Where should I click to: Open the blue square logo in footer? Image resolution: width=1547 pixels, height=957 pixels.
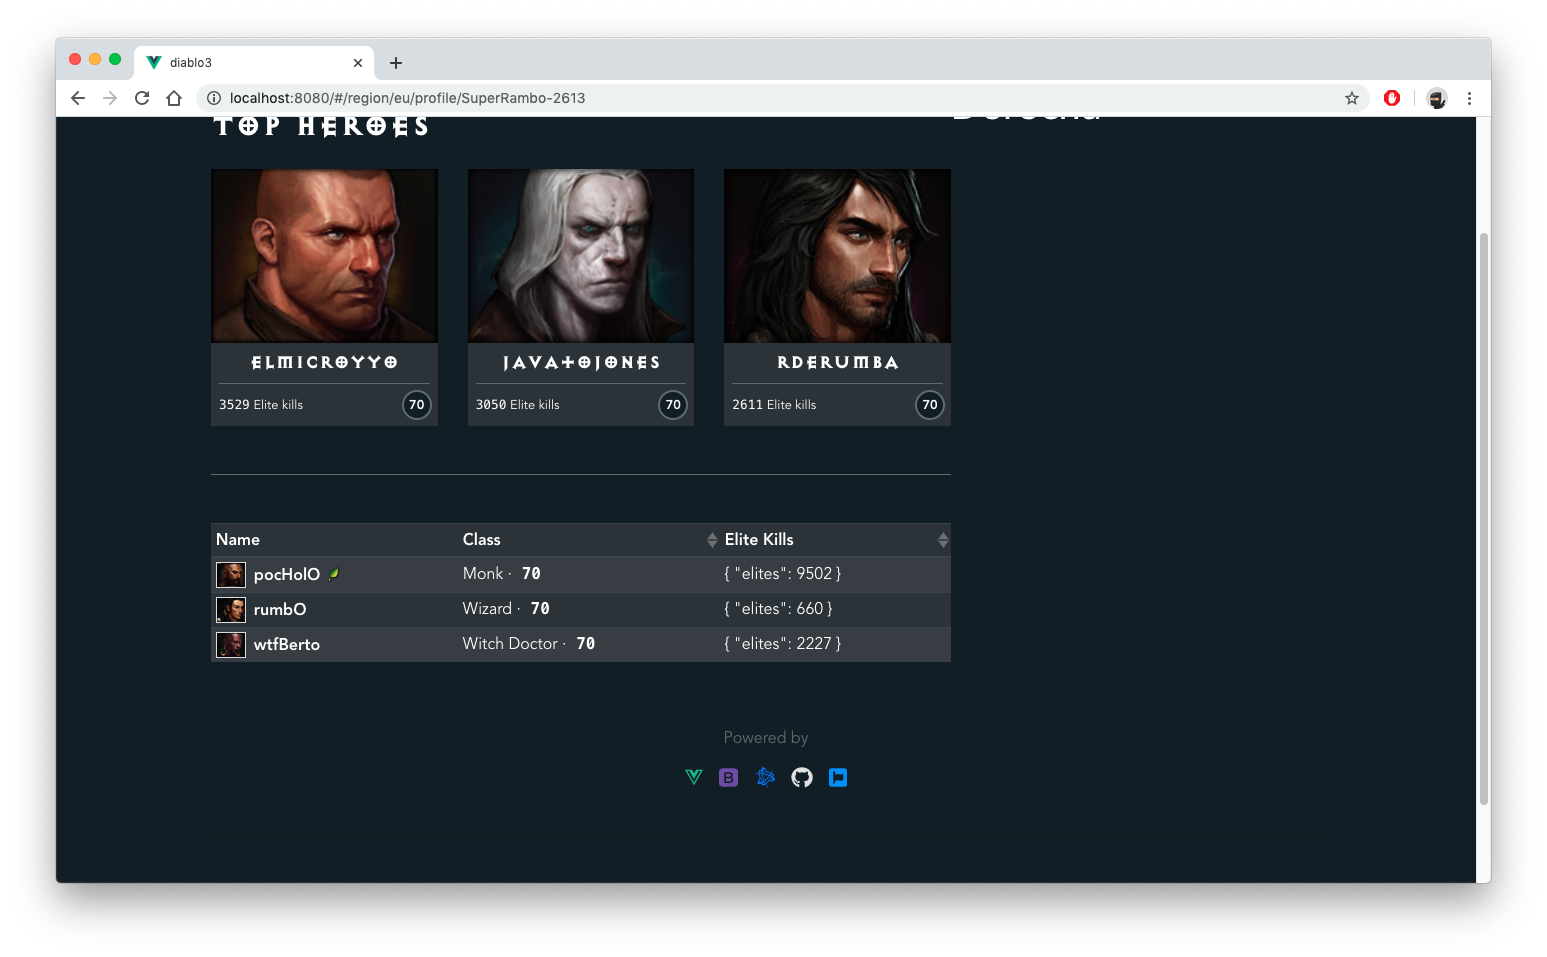pyautogui.click(x=838, y=777)
